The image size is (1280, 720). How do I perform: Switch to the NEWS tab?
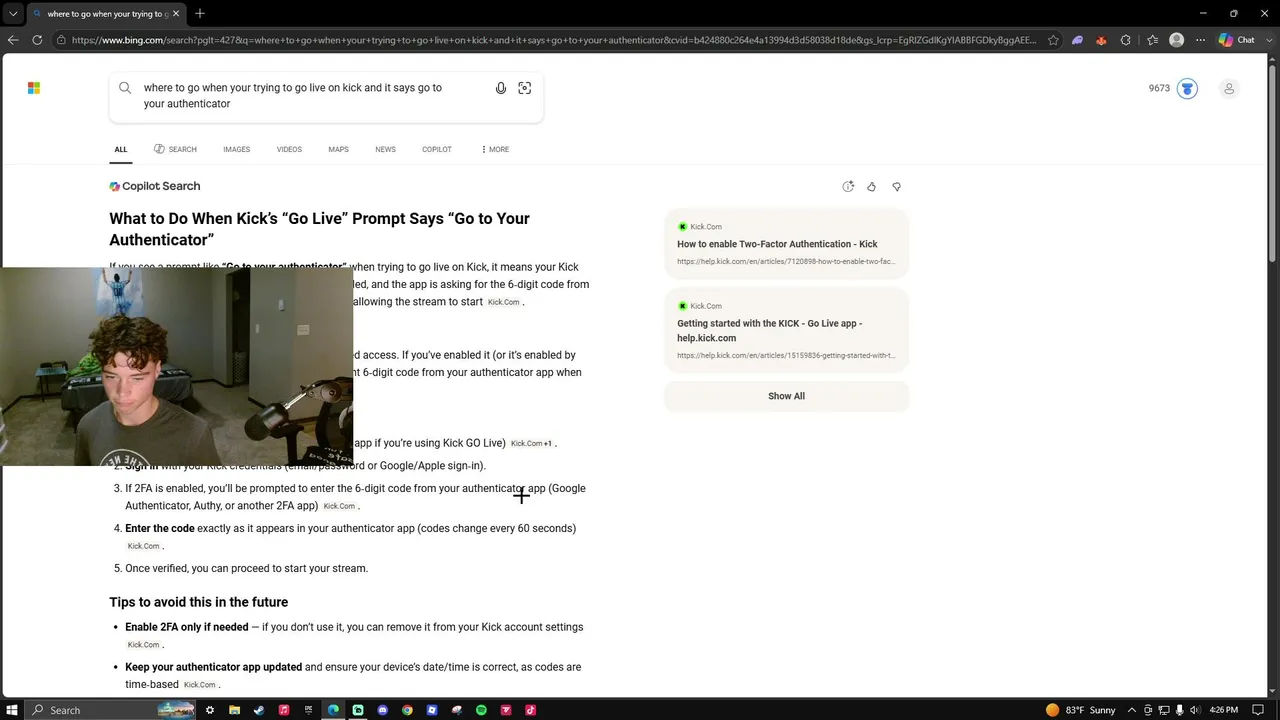click(386, 150)
